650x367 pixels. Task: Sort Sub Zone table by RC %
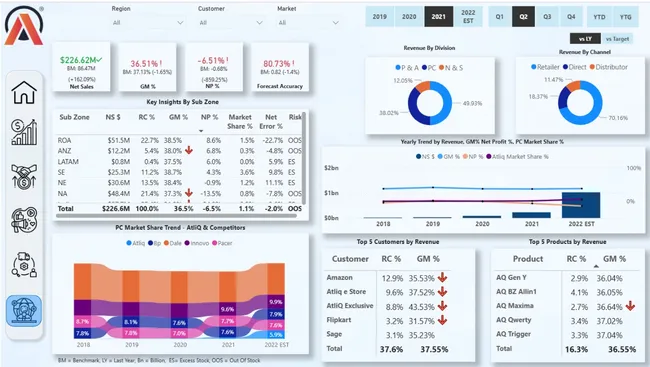[x=146, y=117]
